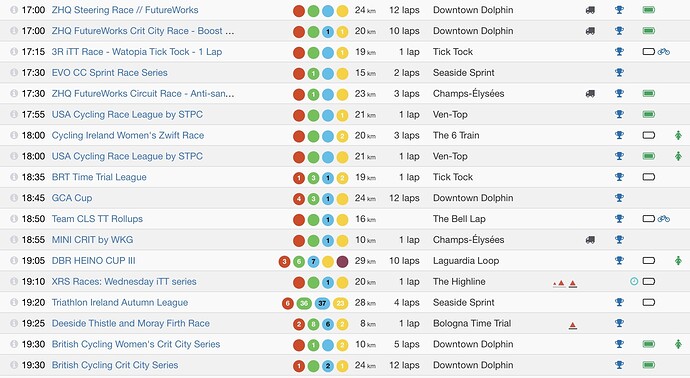This screenshot has height=378, width=690.
Task: Open 3R iTT Race Watopia Tick Tock link
Action: click(137, 51)
